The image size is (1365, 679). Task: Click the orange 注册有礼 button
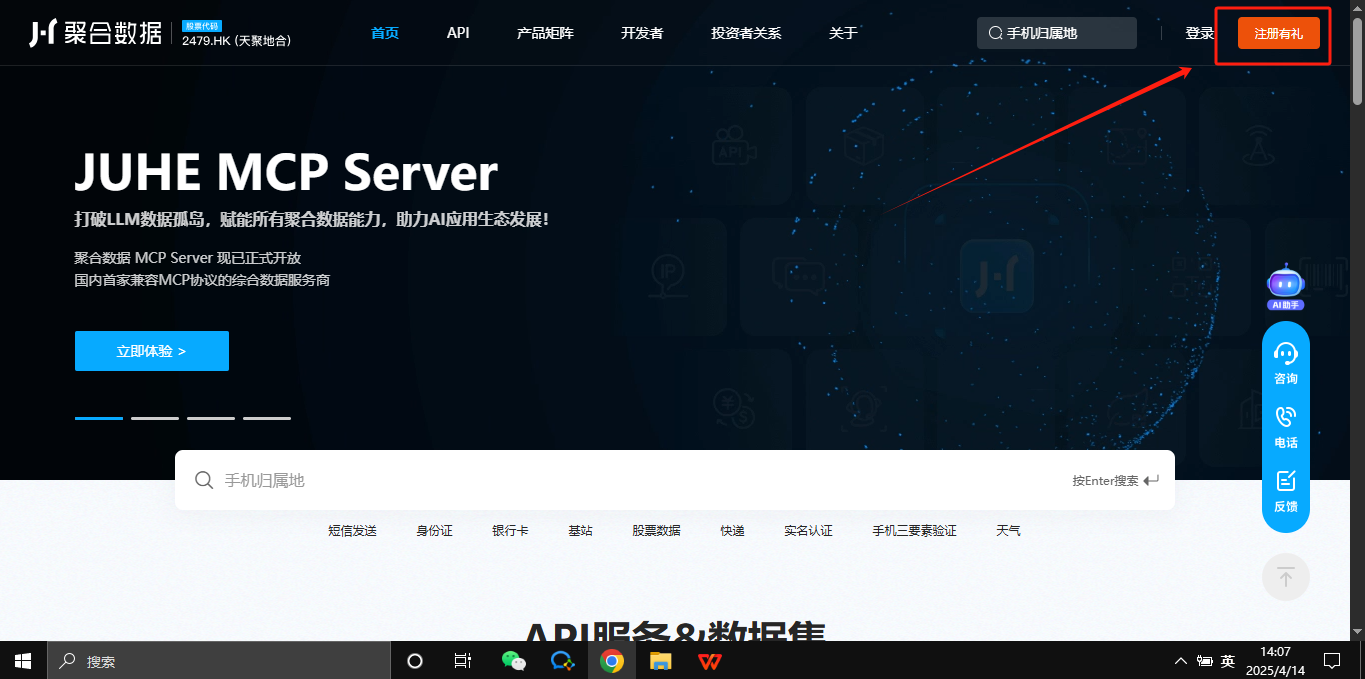pos(1278,33)
